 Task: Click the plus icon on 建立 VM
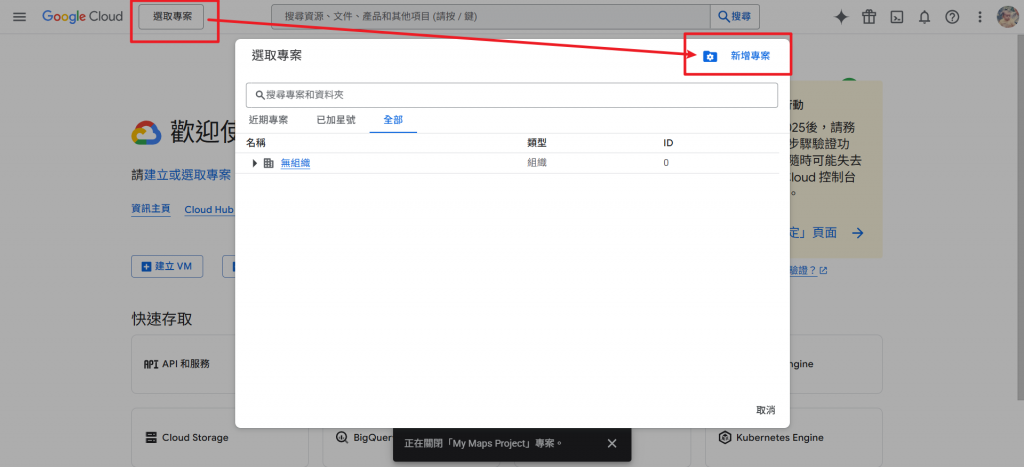click(x=146, y=266)
